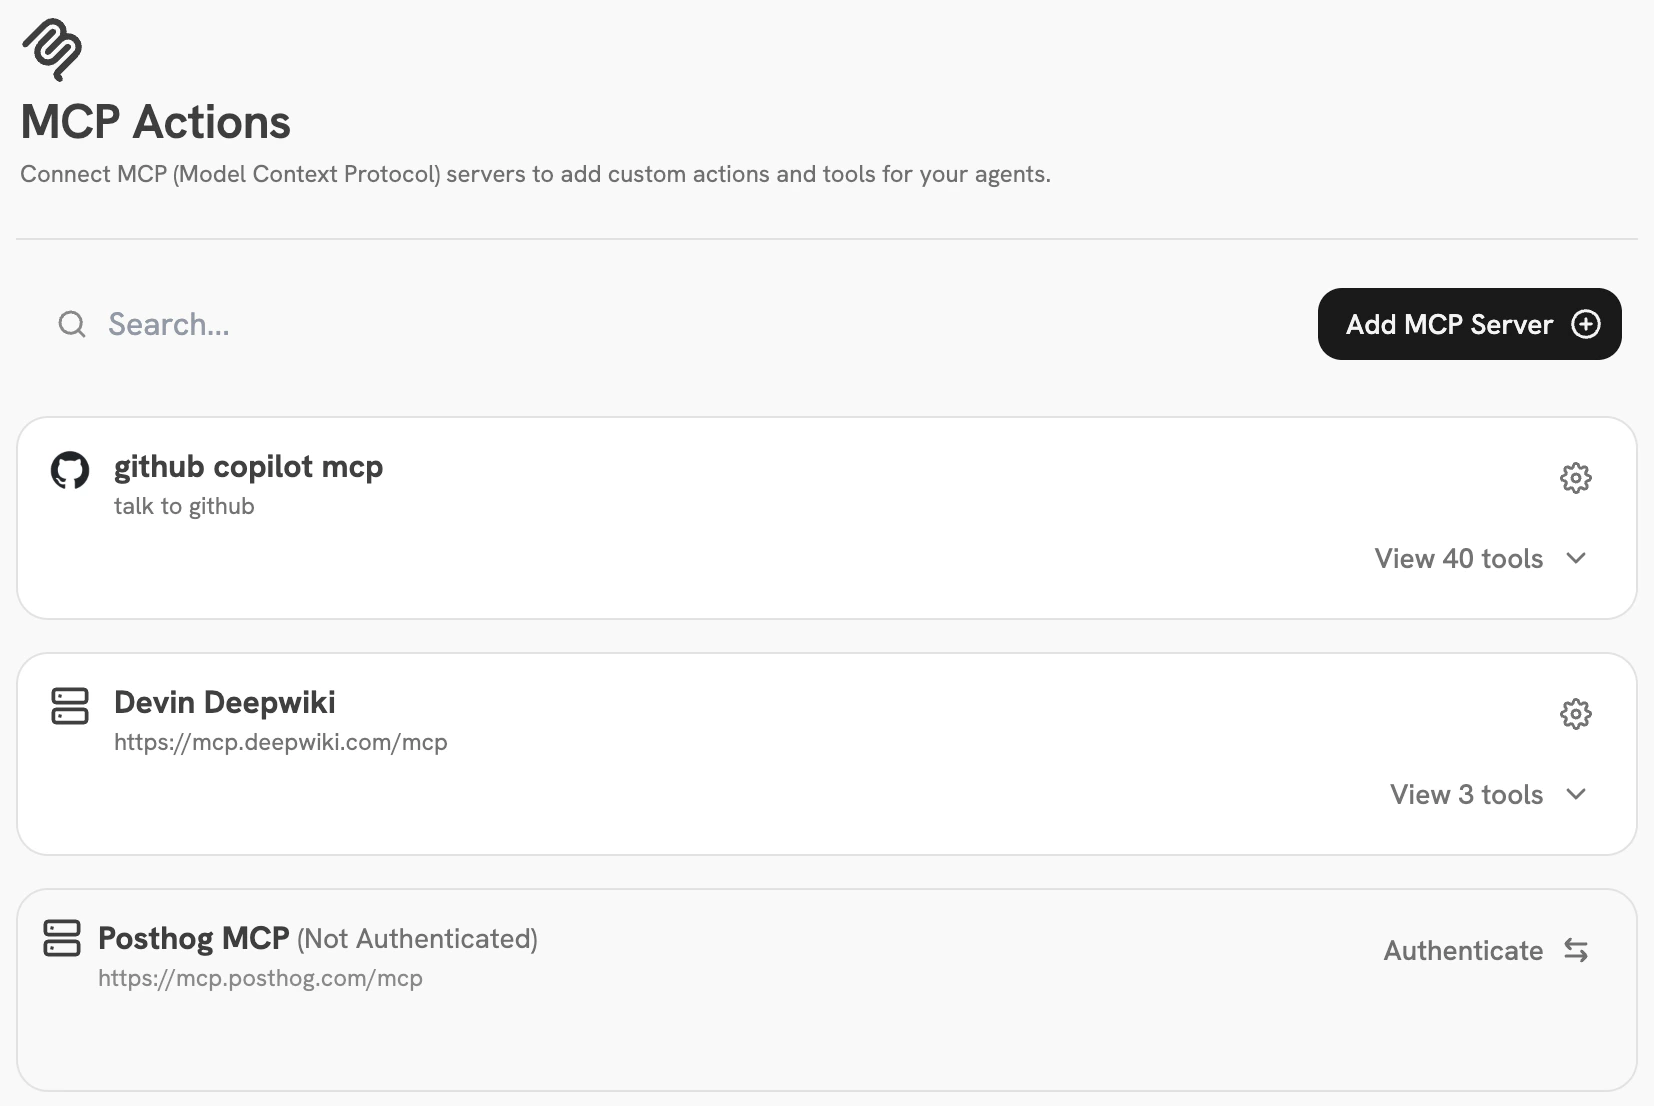Open settings gear for github copilot mcp
The height and width of the screenshot is (1106, 1654).
coord(1575,478)
